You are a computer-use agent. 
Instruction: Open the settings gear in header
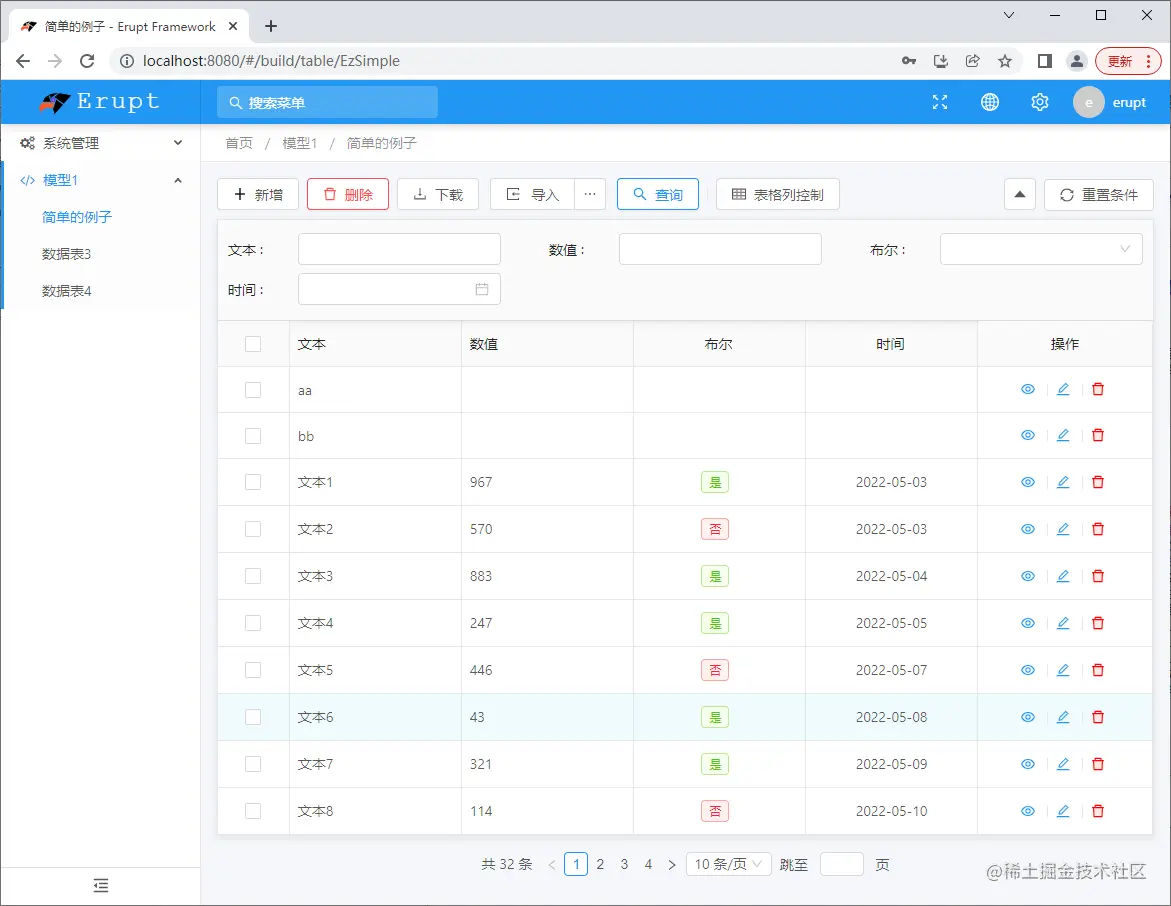(1040, 102)
